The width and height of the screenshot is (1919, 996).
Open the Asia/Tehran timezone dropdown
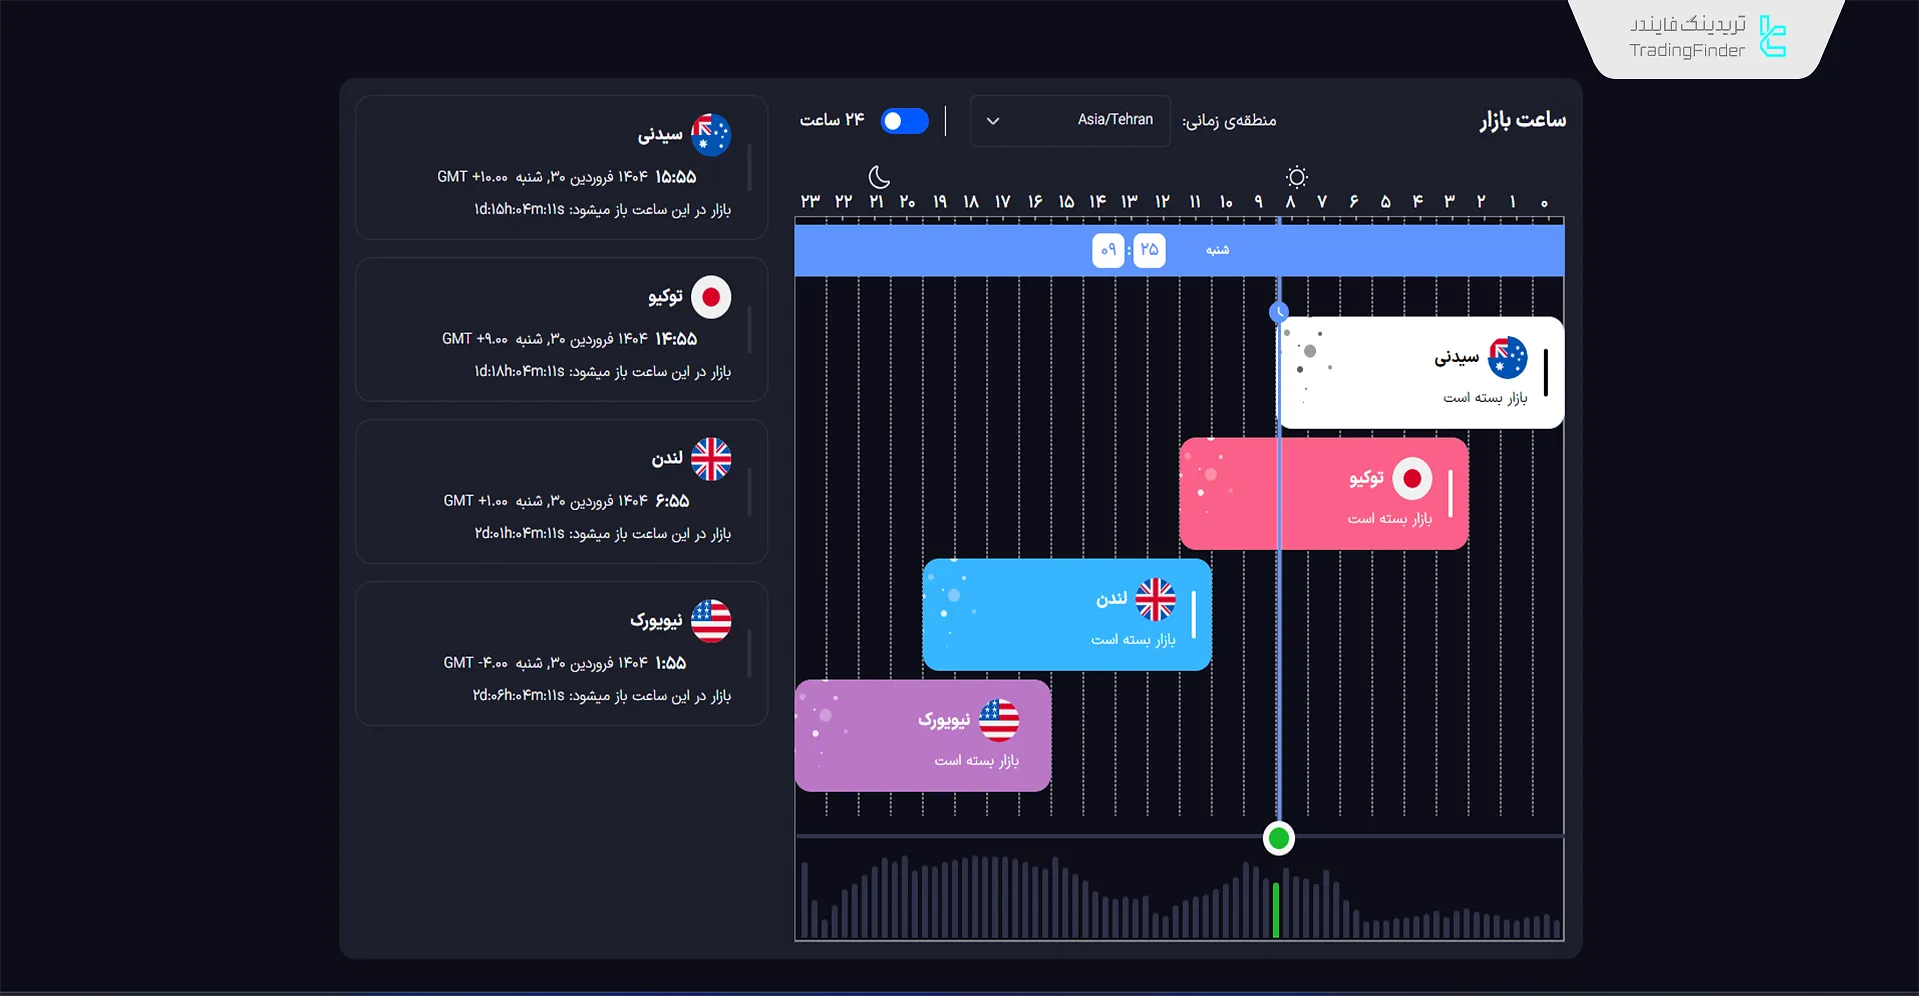tap(1069, 121)
